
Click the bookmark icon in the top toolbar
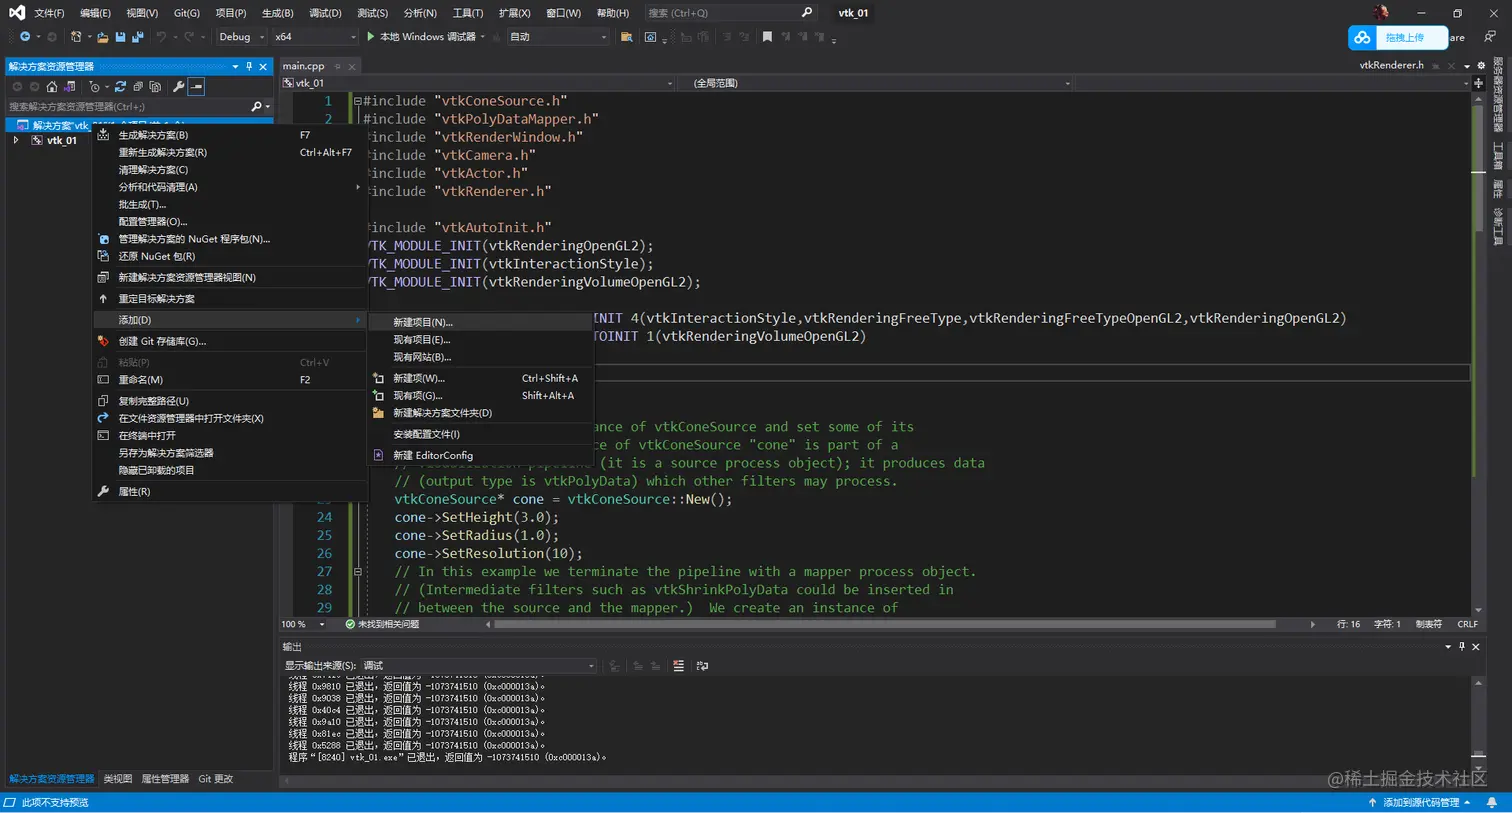click(767, 37)
